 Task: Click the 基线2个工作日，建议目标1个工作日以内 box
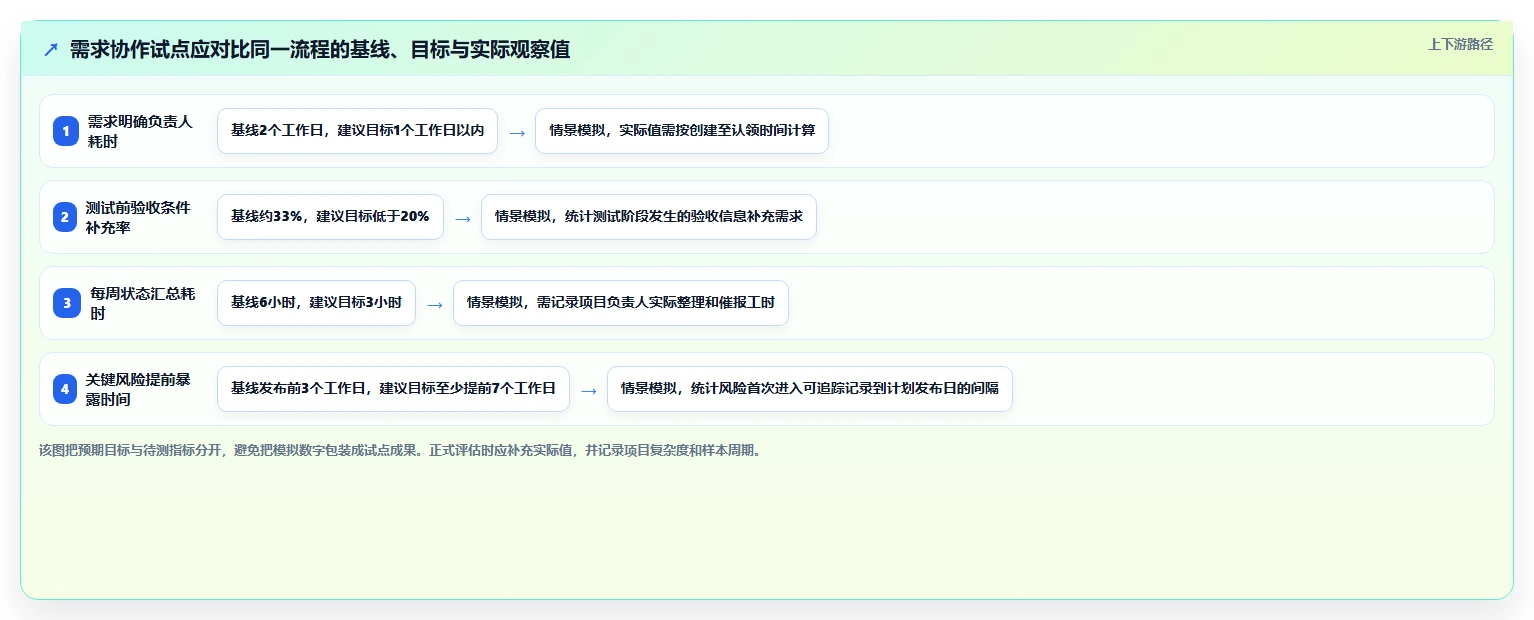pyautogui.click(x=357, y=131)
